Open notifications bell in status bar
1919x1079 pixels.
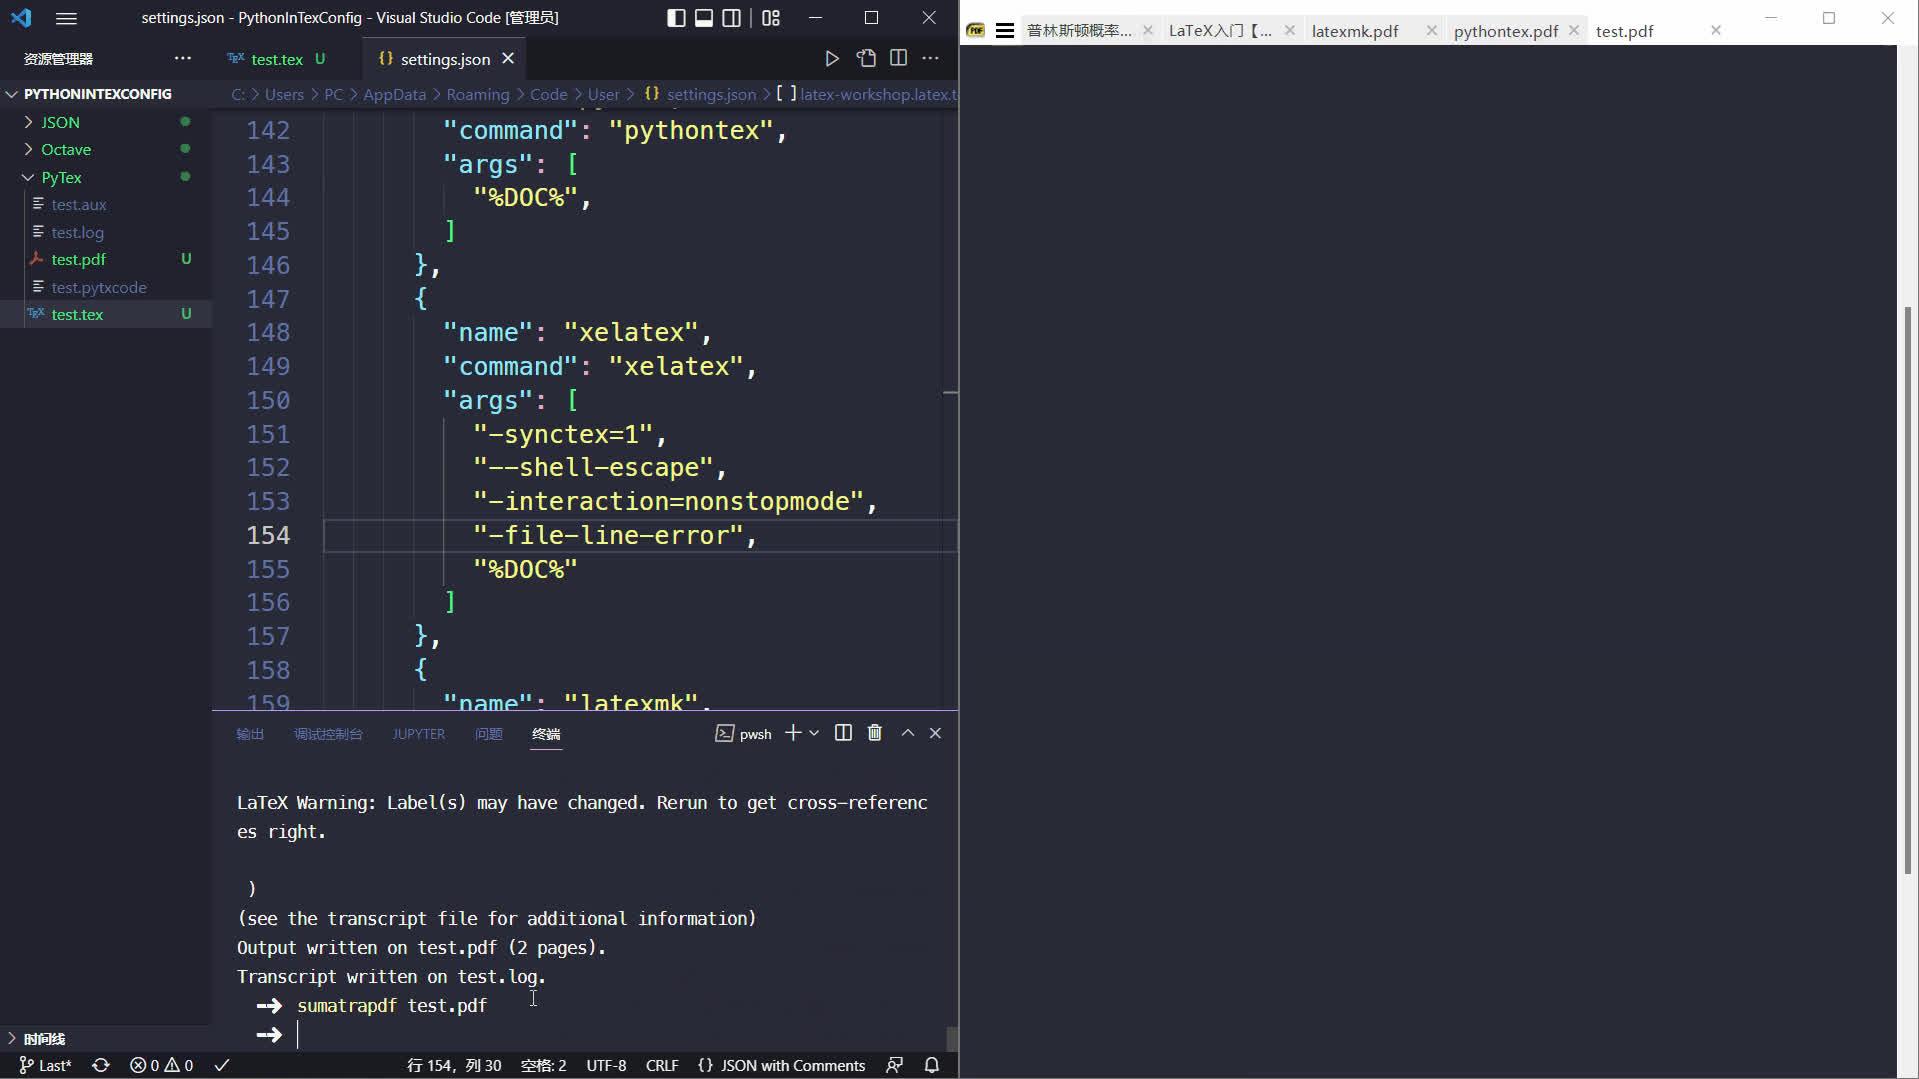(x=931, y=1065)
